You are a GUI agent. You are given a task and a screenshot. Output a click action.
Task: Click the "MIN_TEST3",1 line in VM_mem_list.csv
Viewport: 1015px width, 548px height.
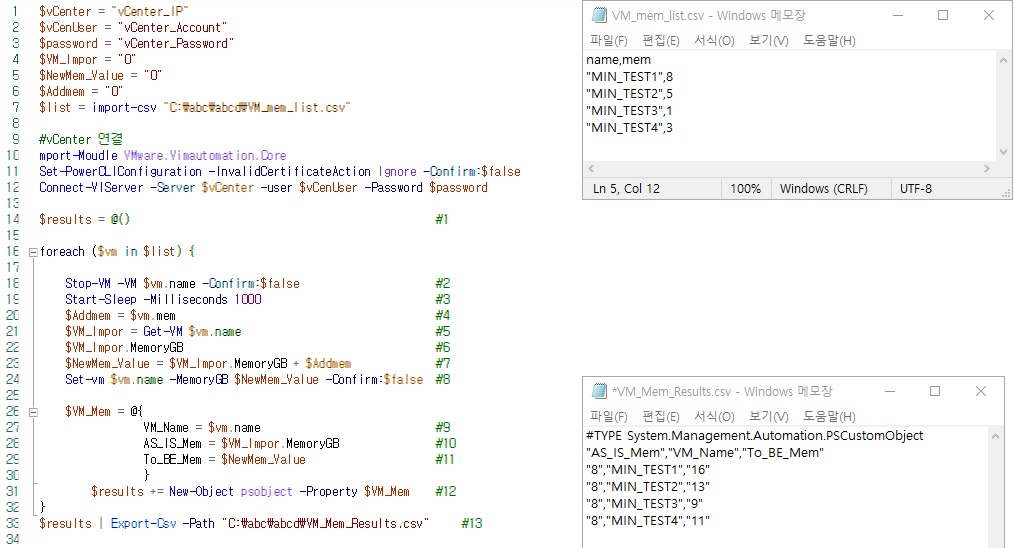point(629,111)
